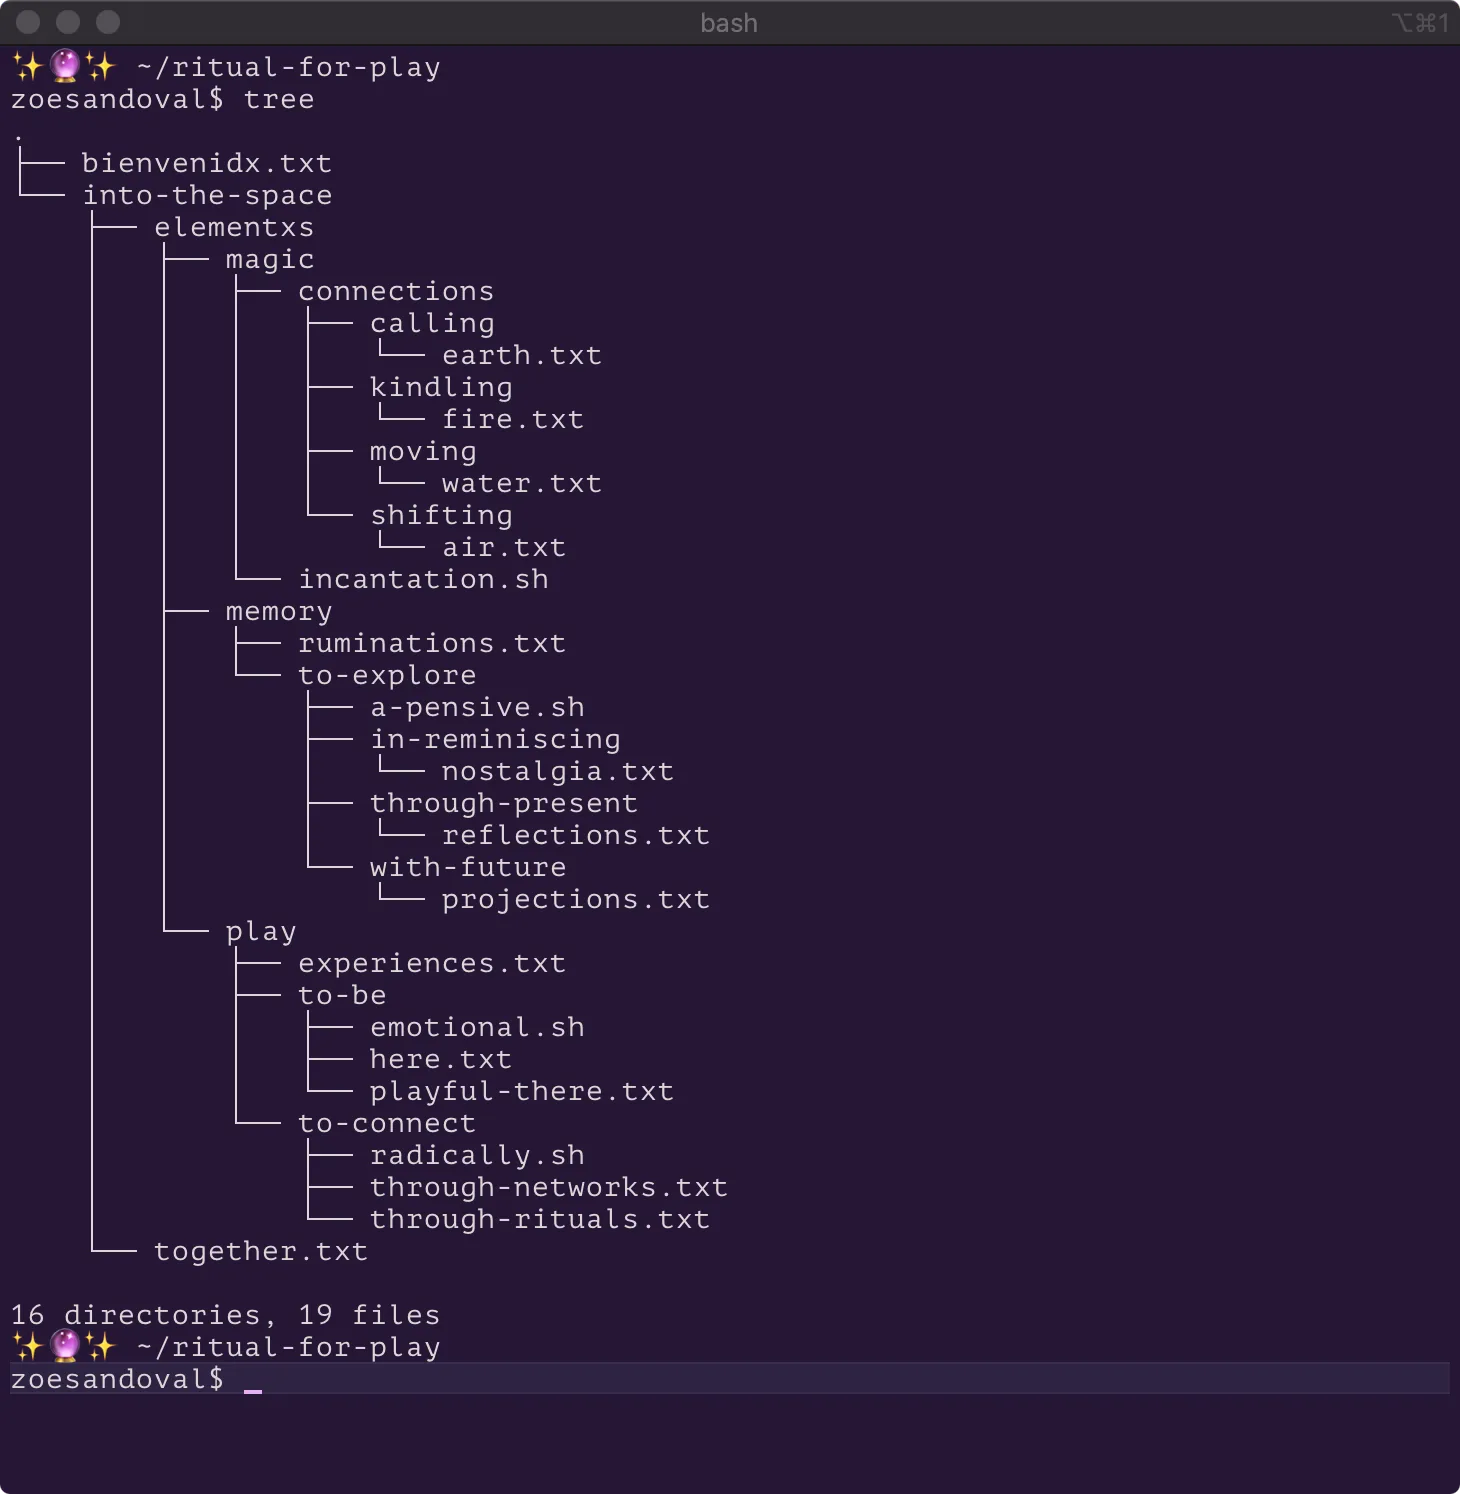This screenshot has height=1494, width=1460.
Task: Click the bash window title
Action: (729, 23)
